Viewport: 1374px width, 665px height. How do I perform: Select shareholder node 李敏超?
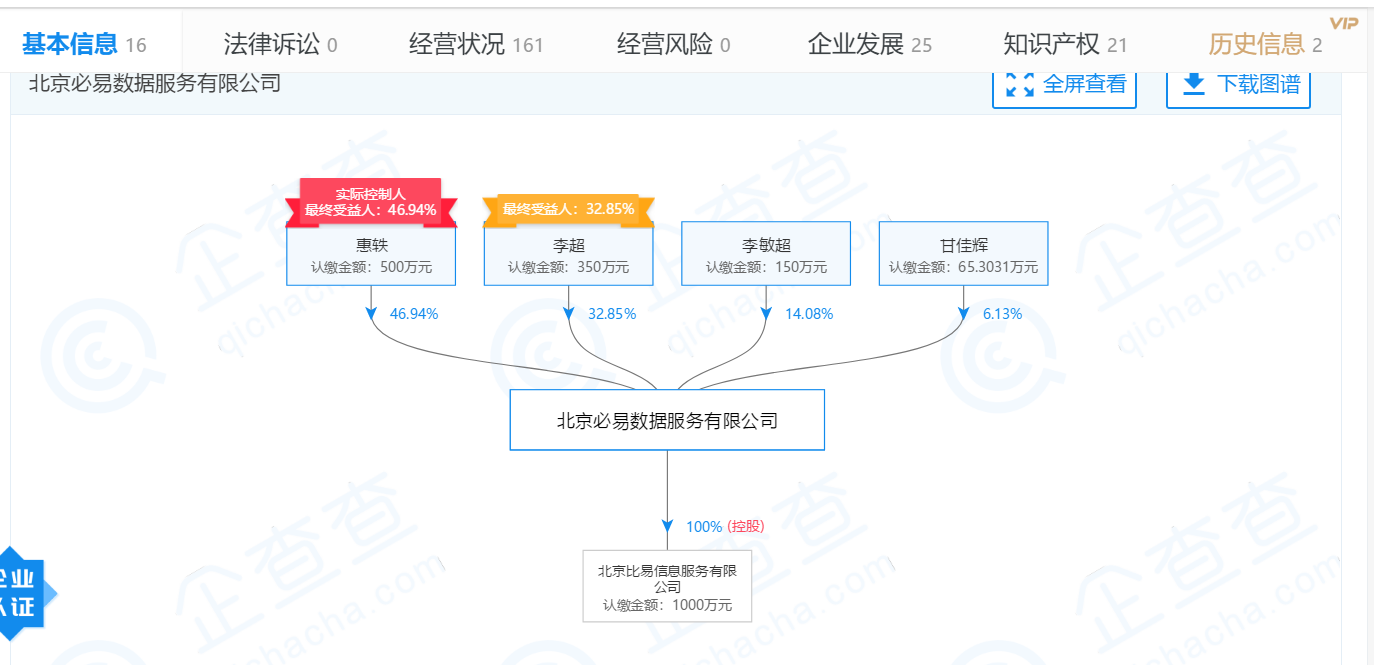(766, 254)
